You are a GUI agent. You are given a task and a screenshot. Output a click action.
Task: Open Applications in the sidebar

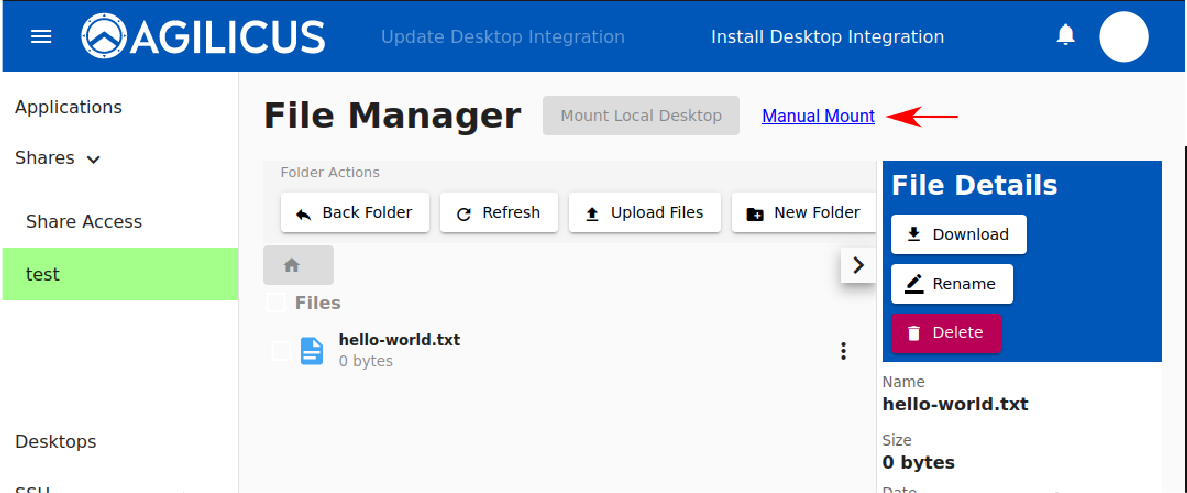[x=68, y=107]
